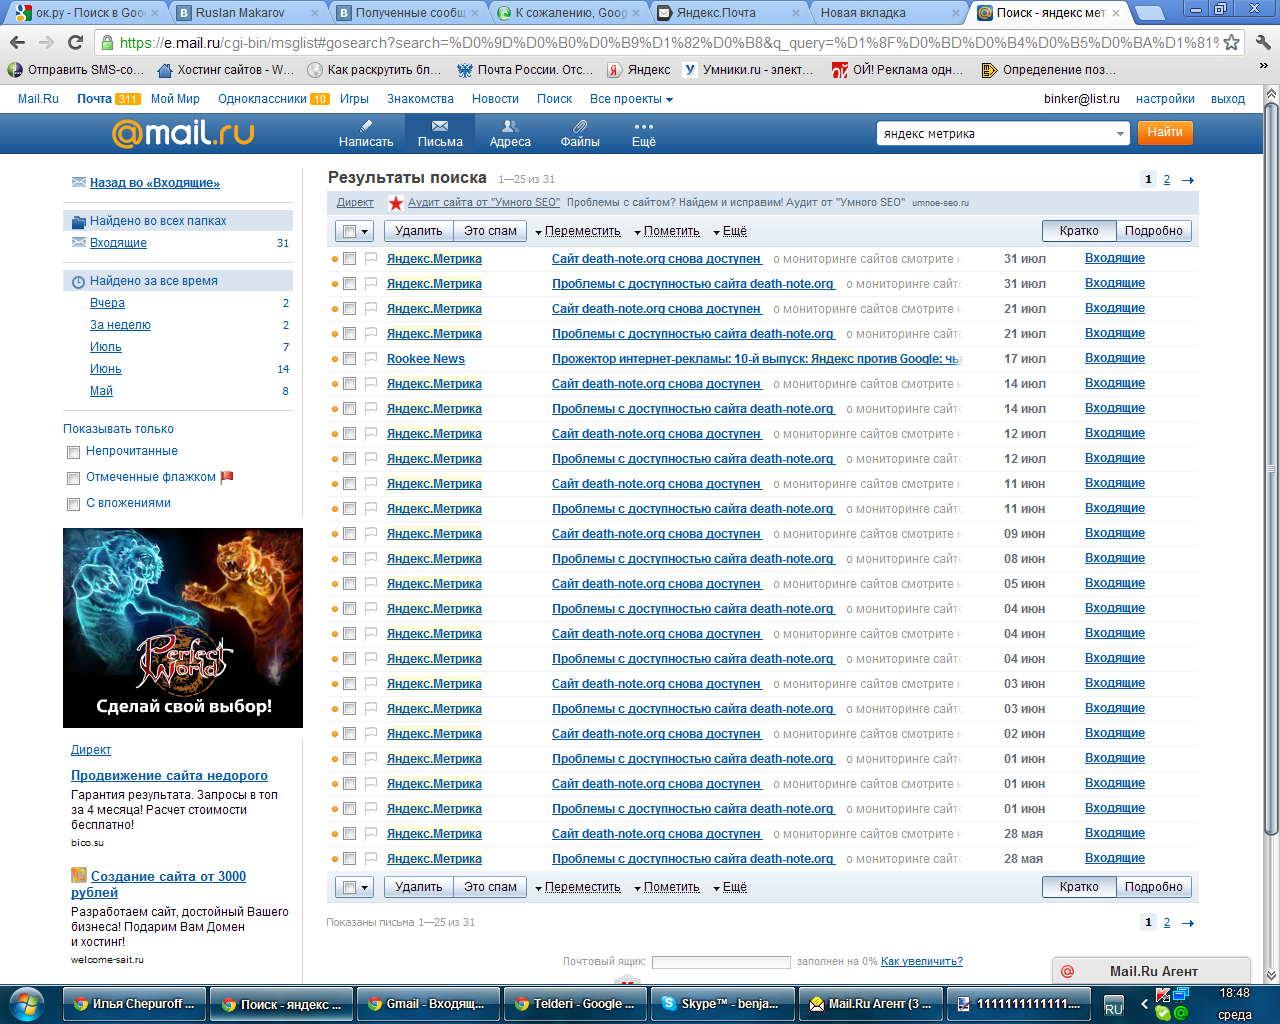Check Непрочитанные filter checkbox
Viewport: 1280px width, 1024px height.
[73, 453]
